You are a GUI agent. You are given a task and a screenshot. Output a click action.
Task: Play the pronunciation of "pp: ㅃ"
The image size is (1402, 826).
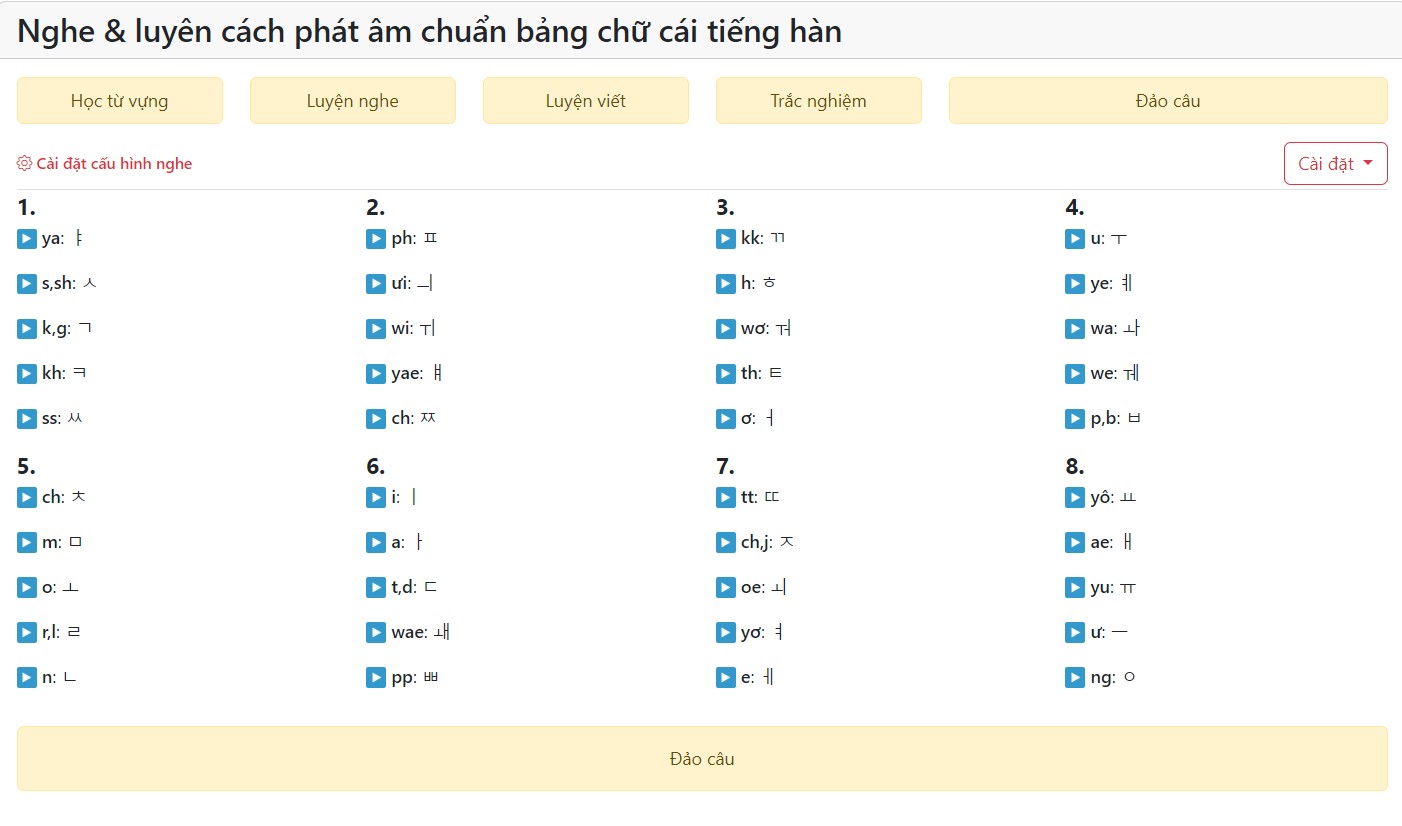375,677
